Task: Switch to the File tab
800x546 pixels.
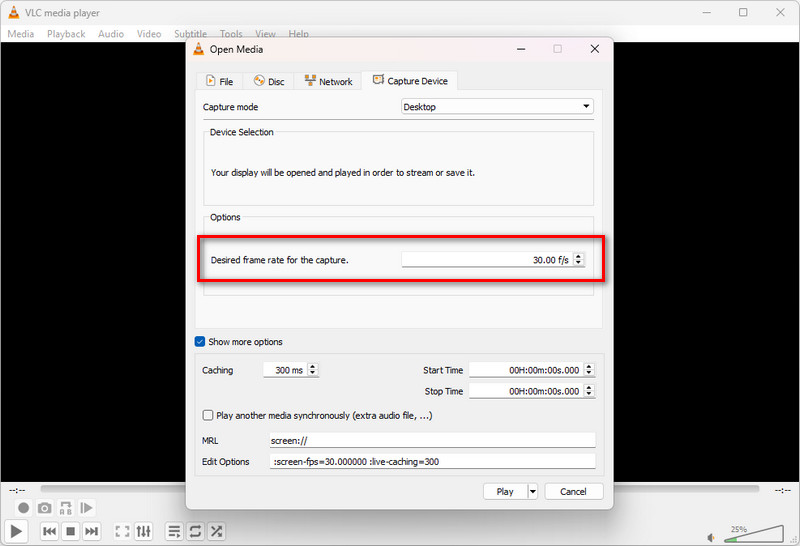Action: [220, 81]
